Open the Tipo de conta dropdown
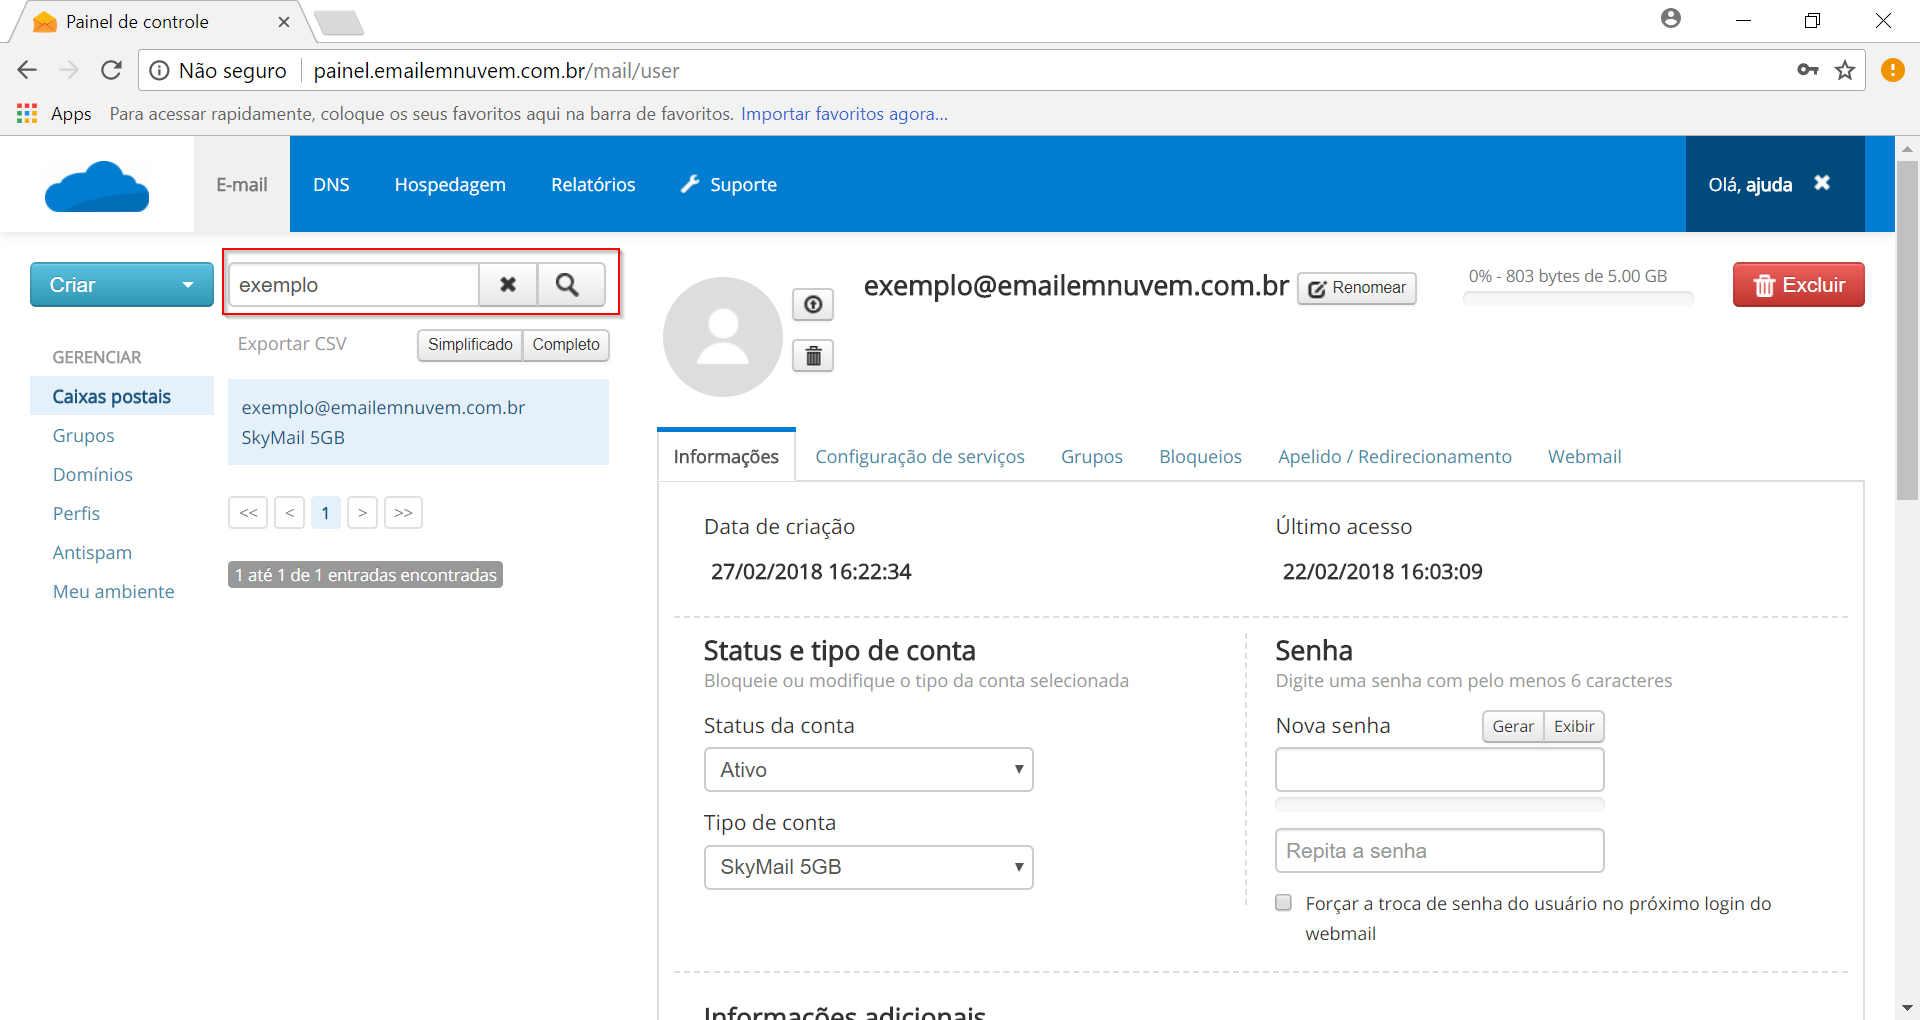Viewport: 1920px width, 1020px height. (x=868, y=867)
